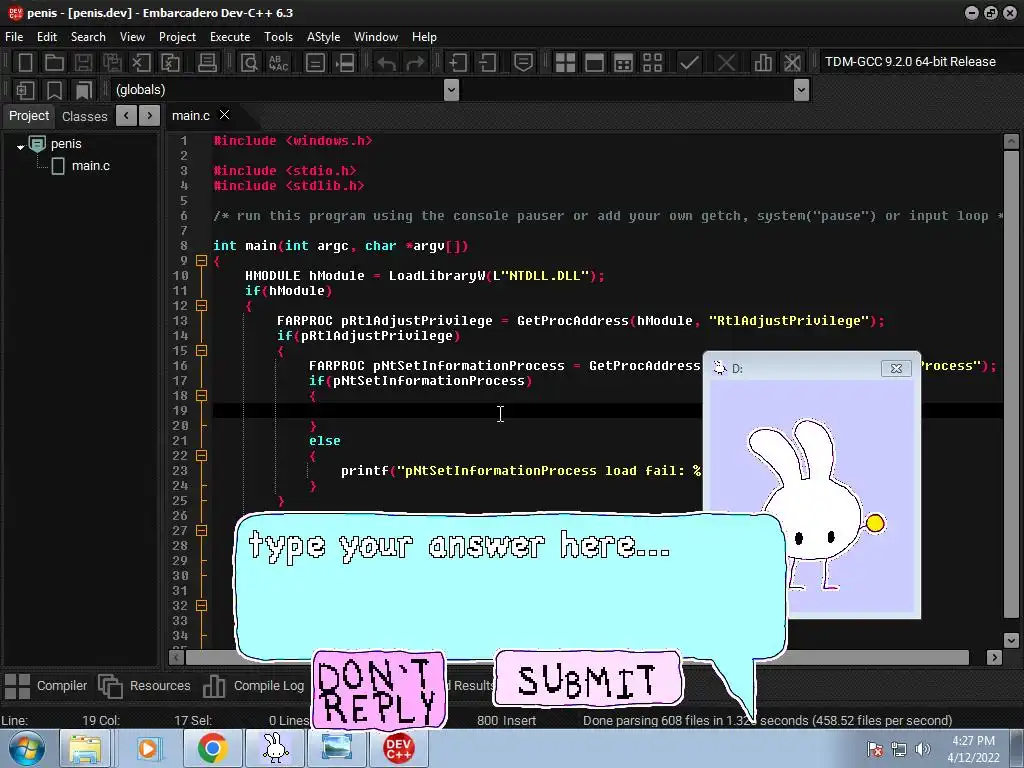Click the Goto bookmarks icon

(84, 90)
